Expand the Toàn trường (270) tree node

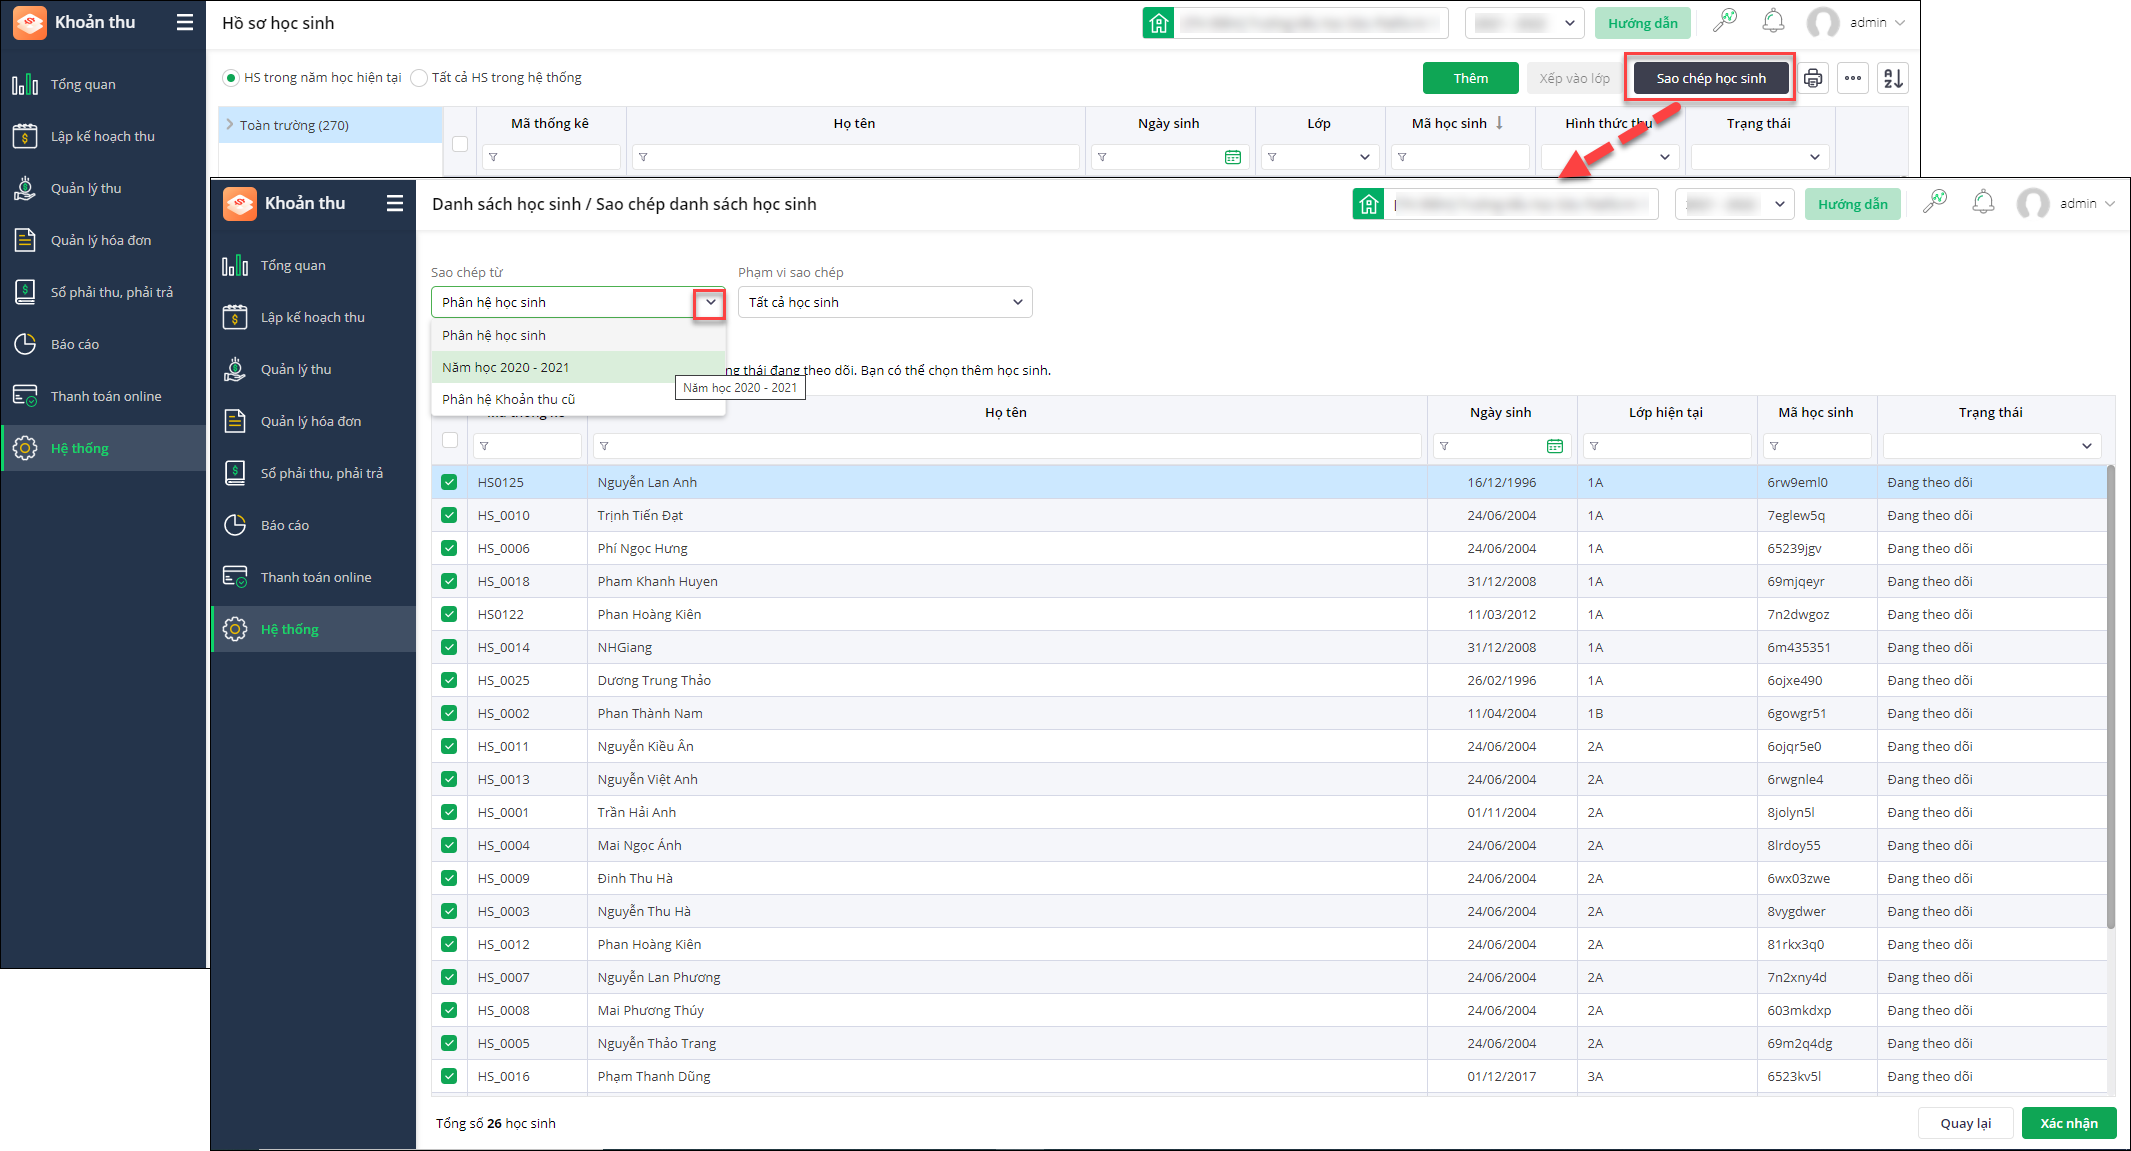point(230,125)
